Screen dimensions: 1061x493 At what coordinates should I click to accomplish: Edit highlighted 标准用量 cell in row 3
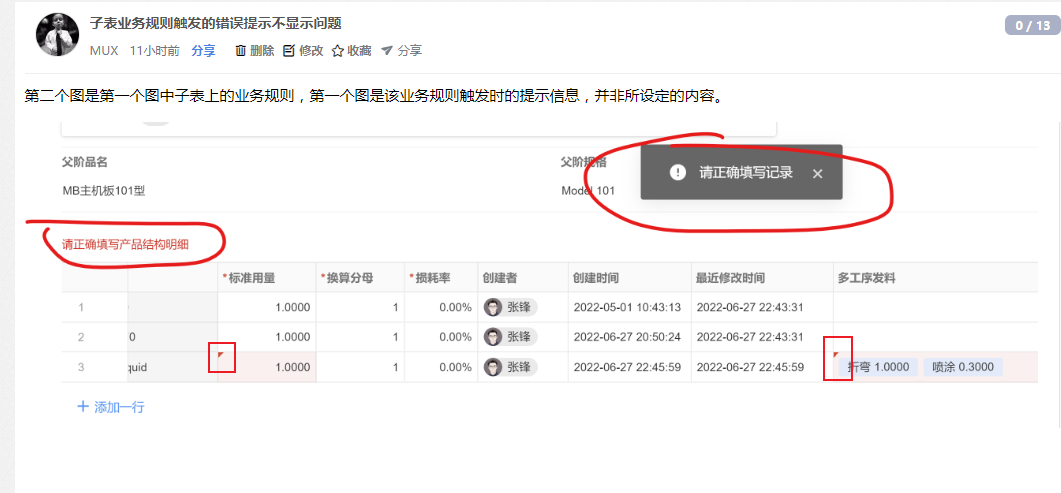click(267, 367)
